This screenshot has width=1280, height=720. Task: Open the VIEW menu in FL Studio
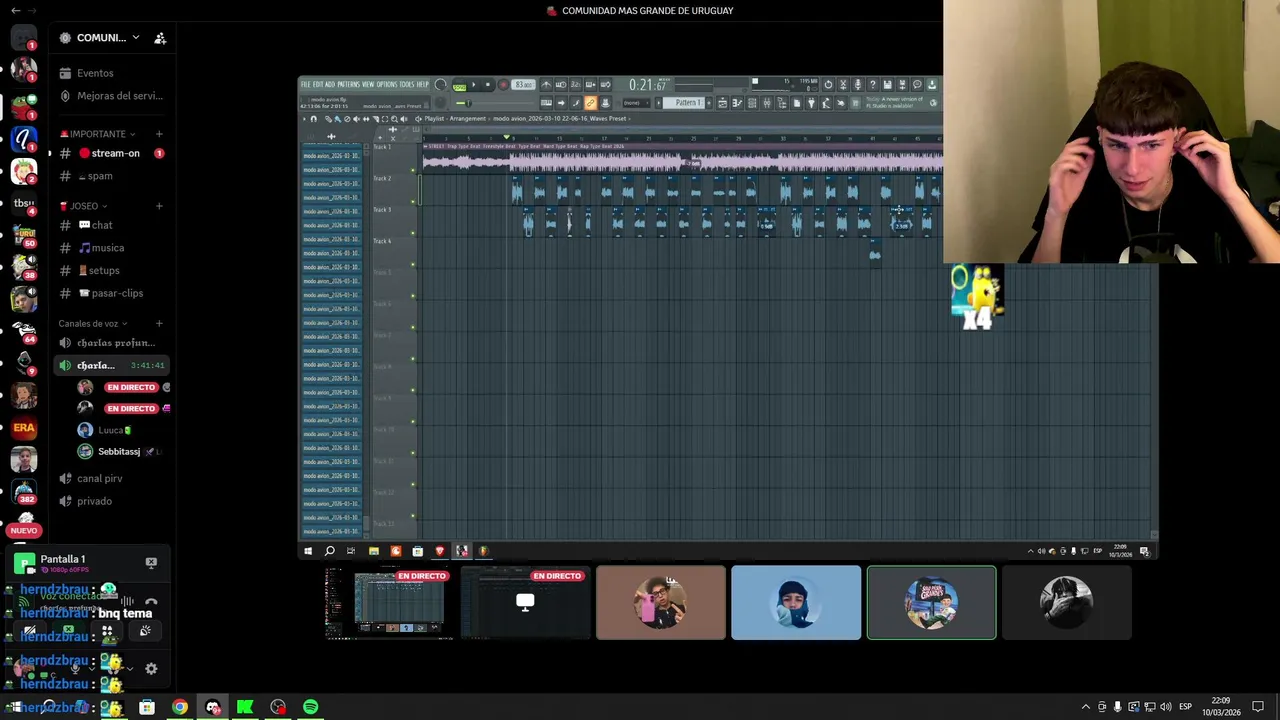368,84
